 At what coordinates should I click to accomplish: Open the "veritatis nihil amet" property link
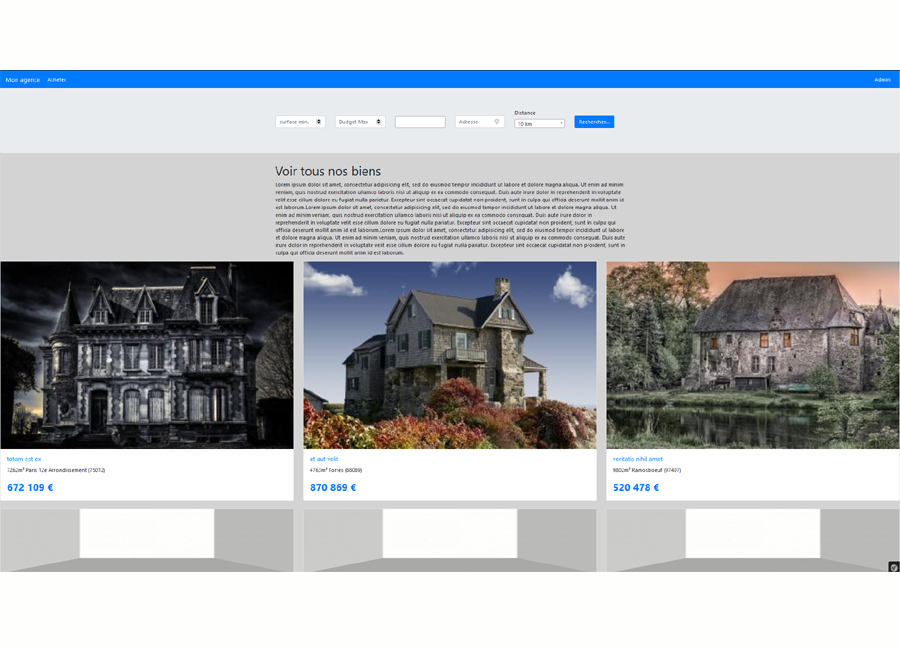click(x=638, y=459)
